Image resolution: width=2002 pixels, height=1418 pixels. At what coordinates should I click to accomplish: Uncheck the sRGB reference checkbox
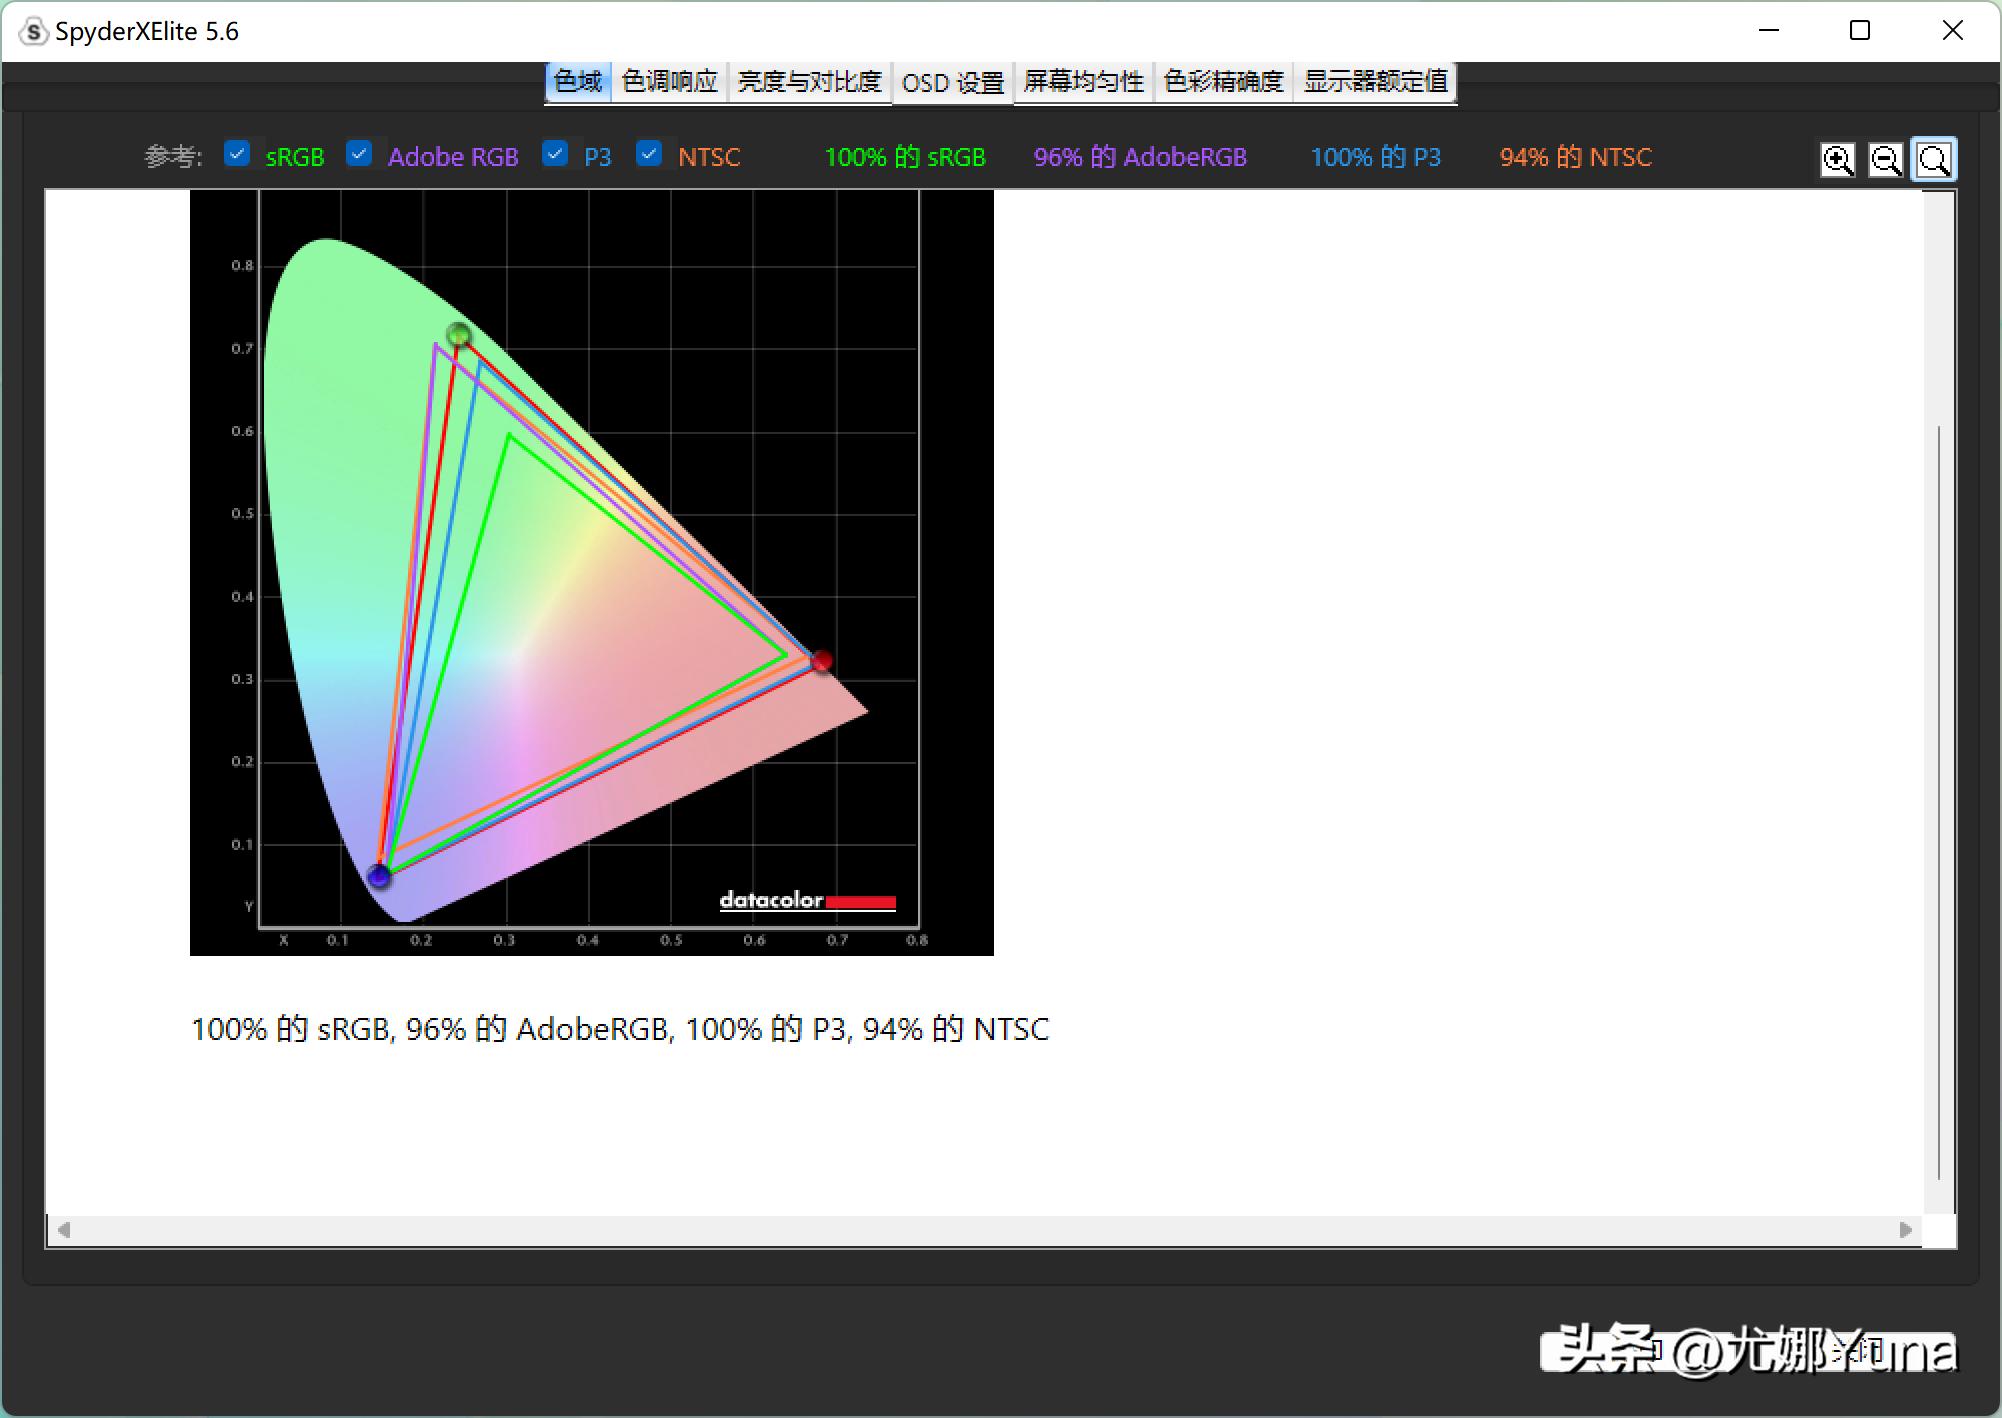(x=237, y=154)
